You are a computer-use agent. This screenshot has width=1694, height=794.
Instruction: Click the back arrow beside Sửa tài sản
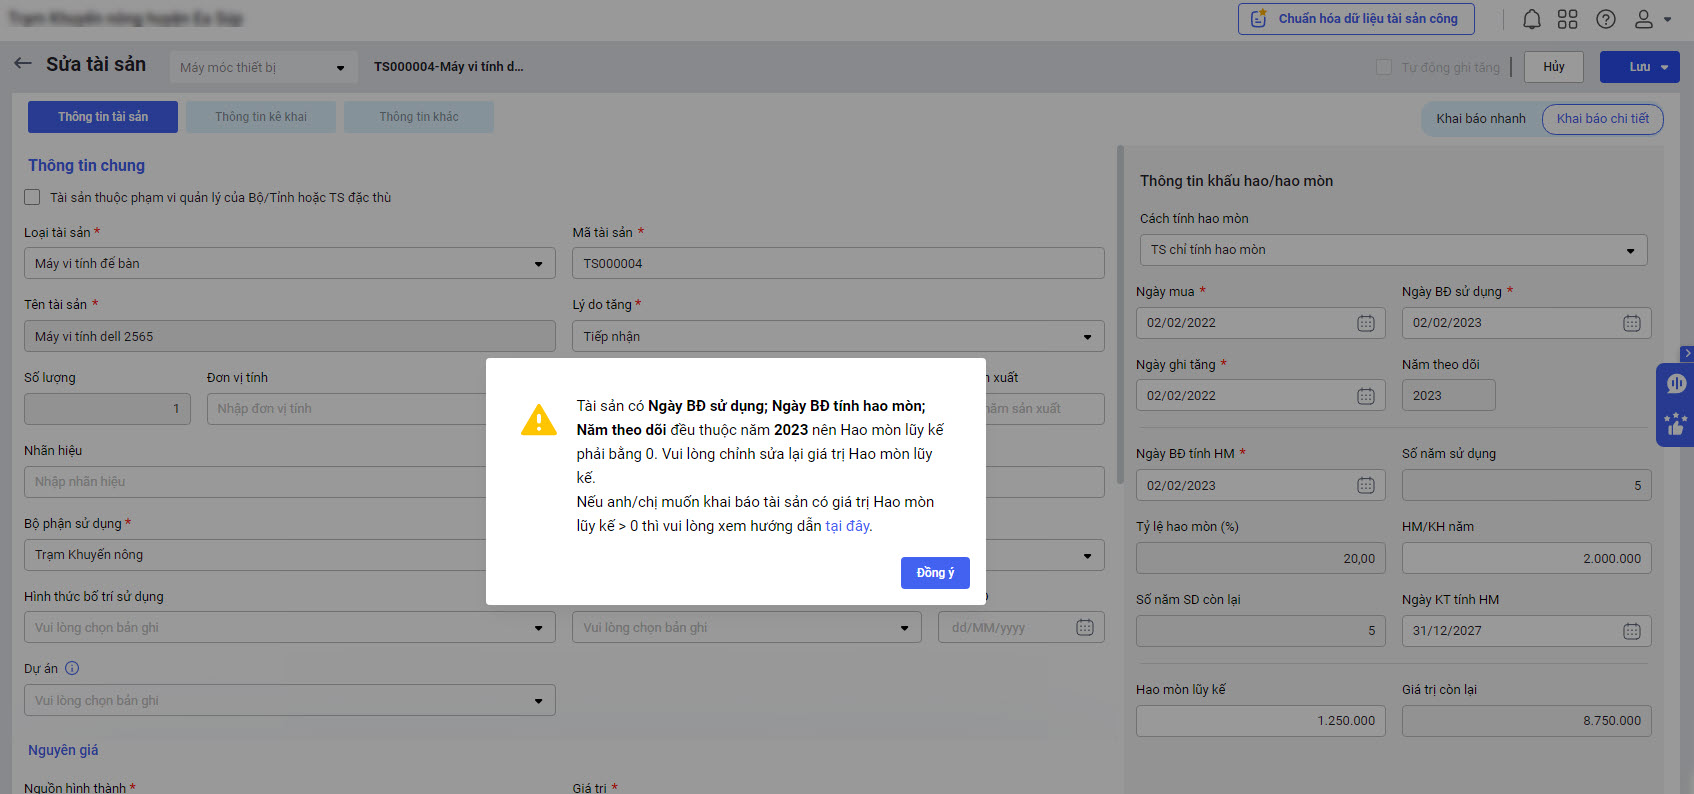(23, 64)
